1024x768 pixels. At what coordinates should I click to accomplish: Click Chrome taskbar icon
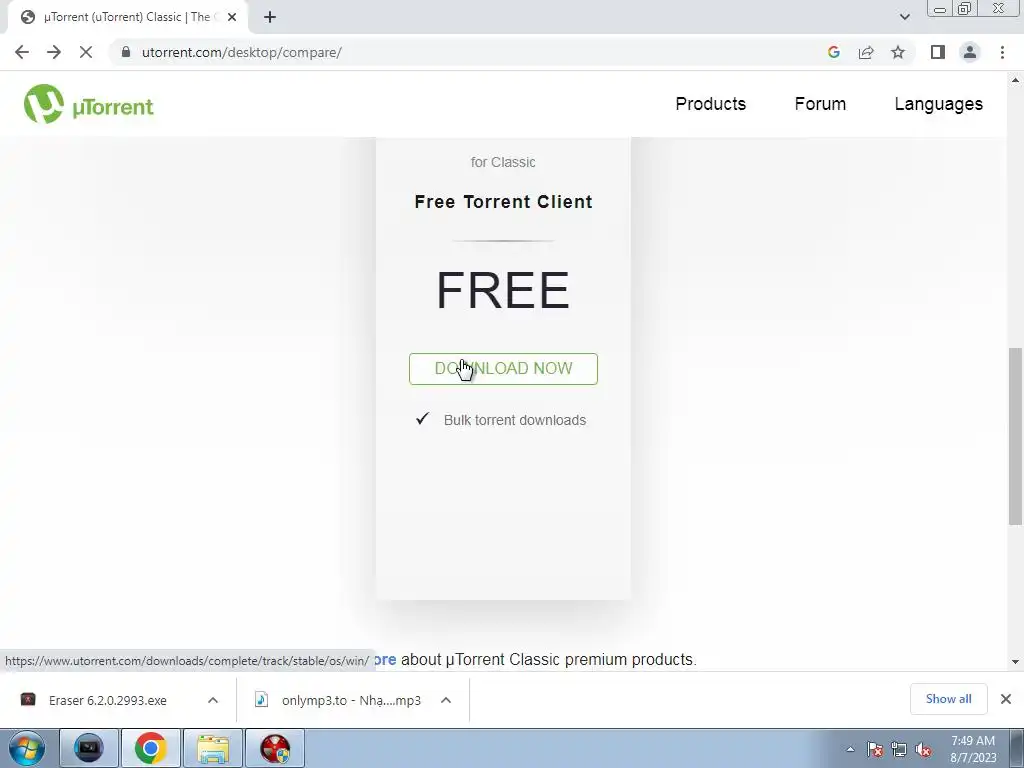(151, 748)
